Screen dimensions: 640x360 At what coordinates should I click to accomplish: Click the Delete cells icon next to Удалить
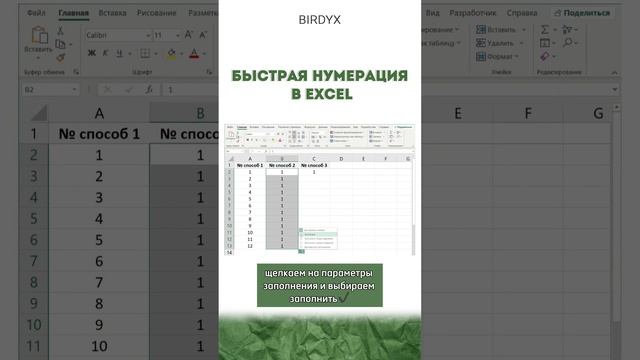coord(481,43)
